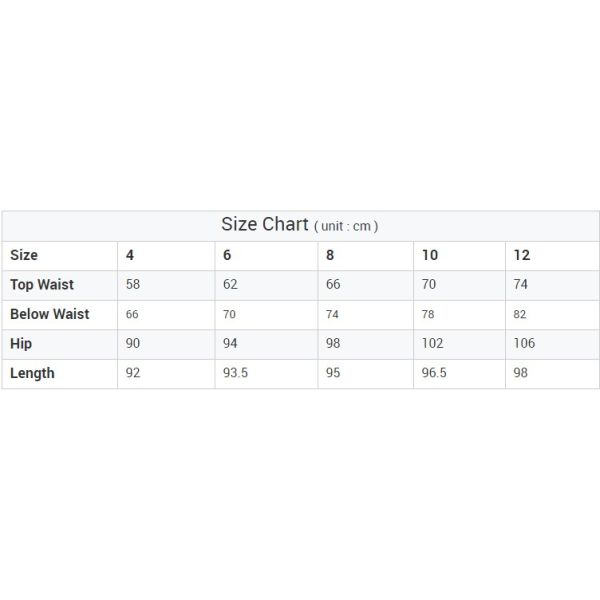The height and width of the screenshot is (600, 600).
Task: Click Length value 96.5
Action: [436, 373]
